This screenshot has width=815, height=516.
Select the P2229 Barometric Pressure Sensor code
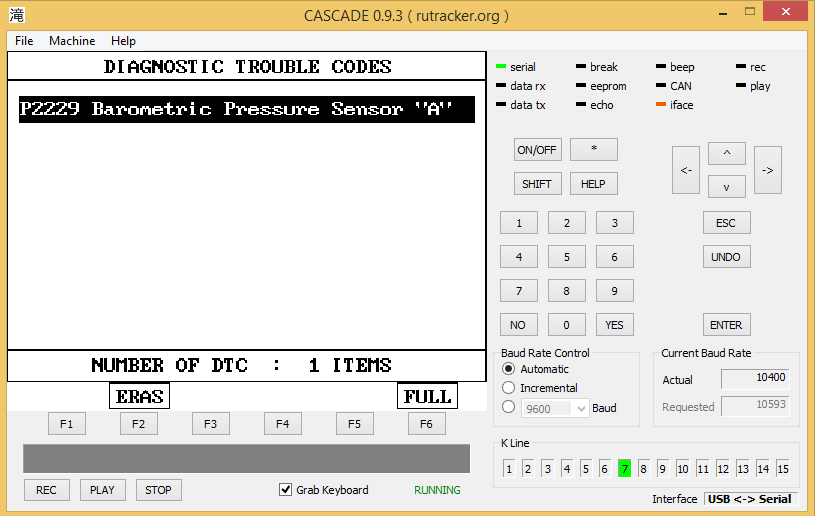tap(246, 109)
